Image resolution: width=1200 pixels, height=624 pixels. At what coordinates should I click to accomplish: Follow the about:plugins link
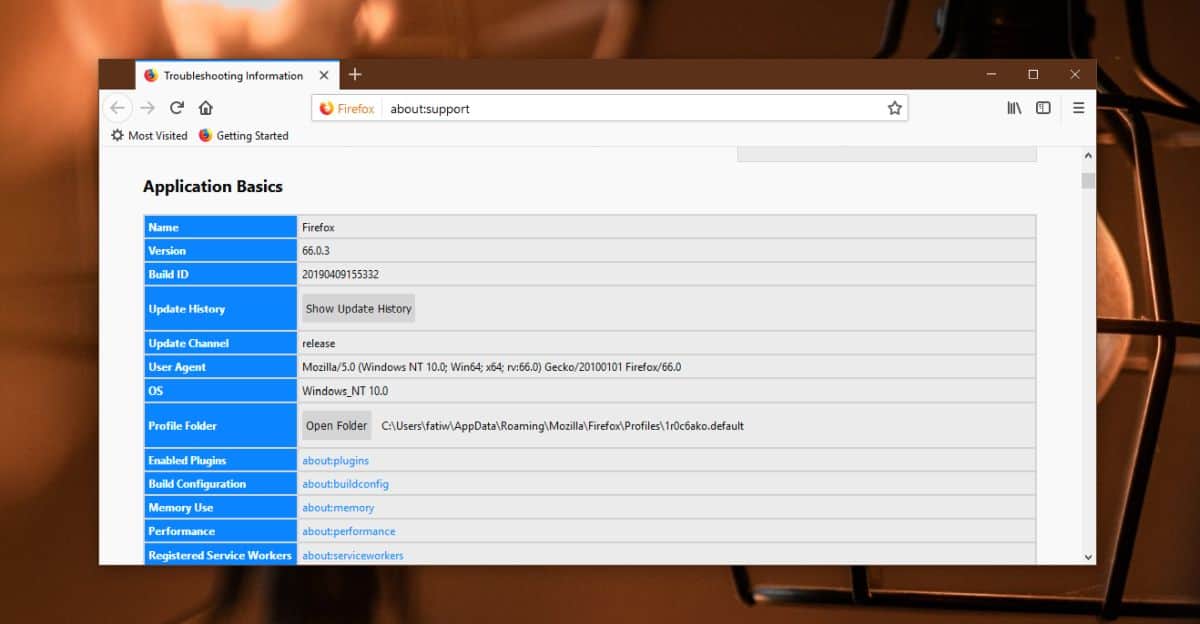pyautogui.click(x=335, y=461)
